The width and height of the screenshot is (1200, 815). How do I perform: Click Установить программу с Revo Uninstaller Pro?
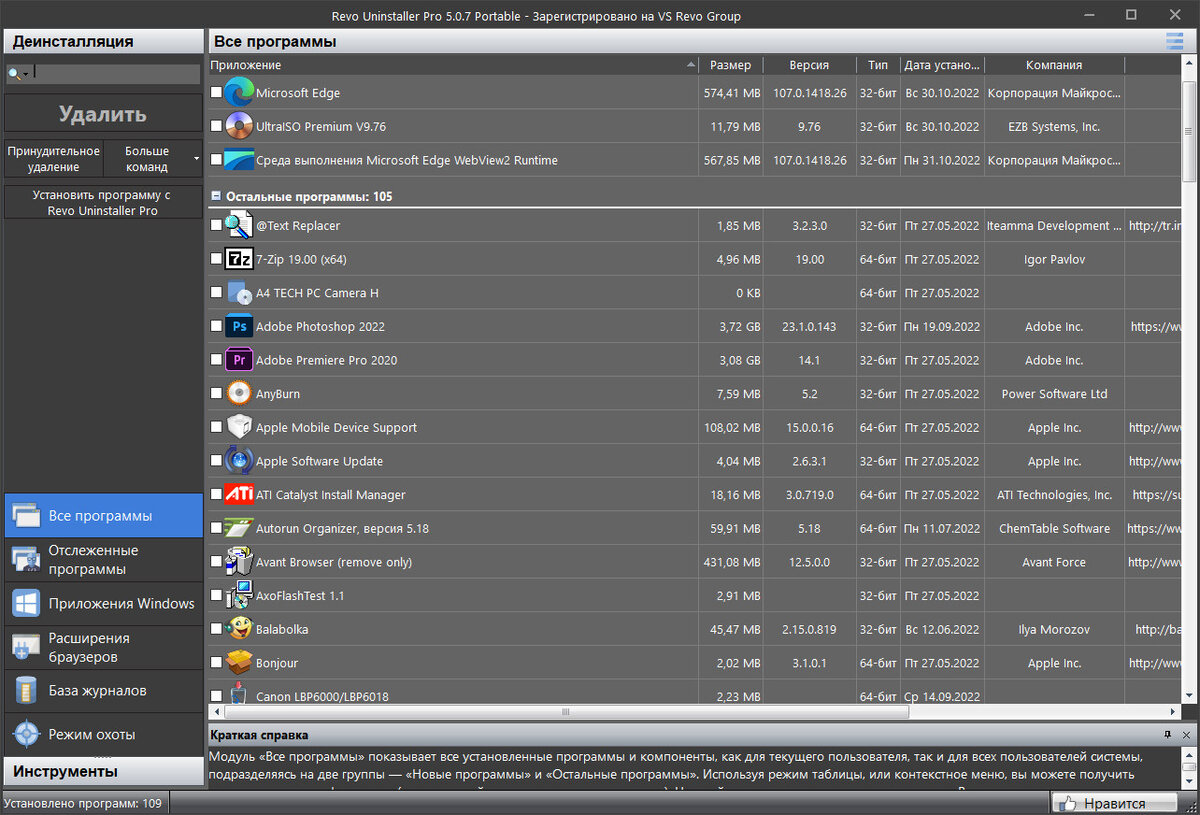click(x=103, y=203)
